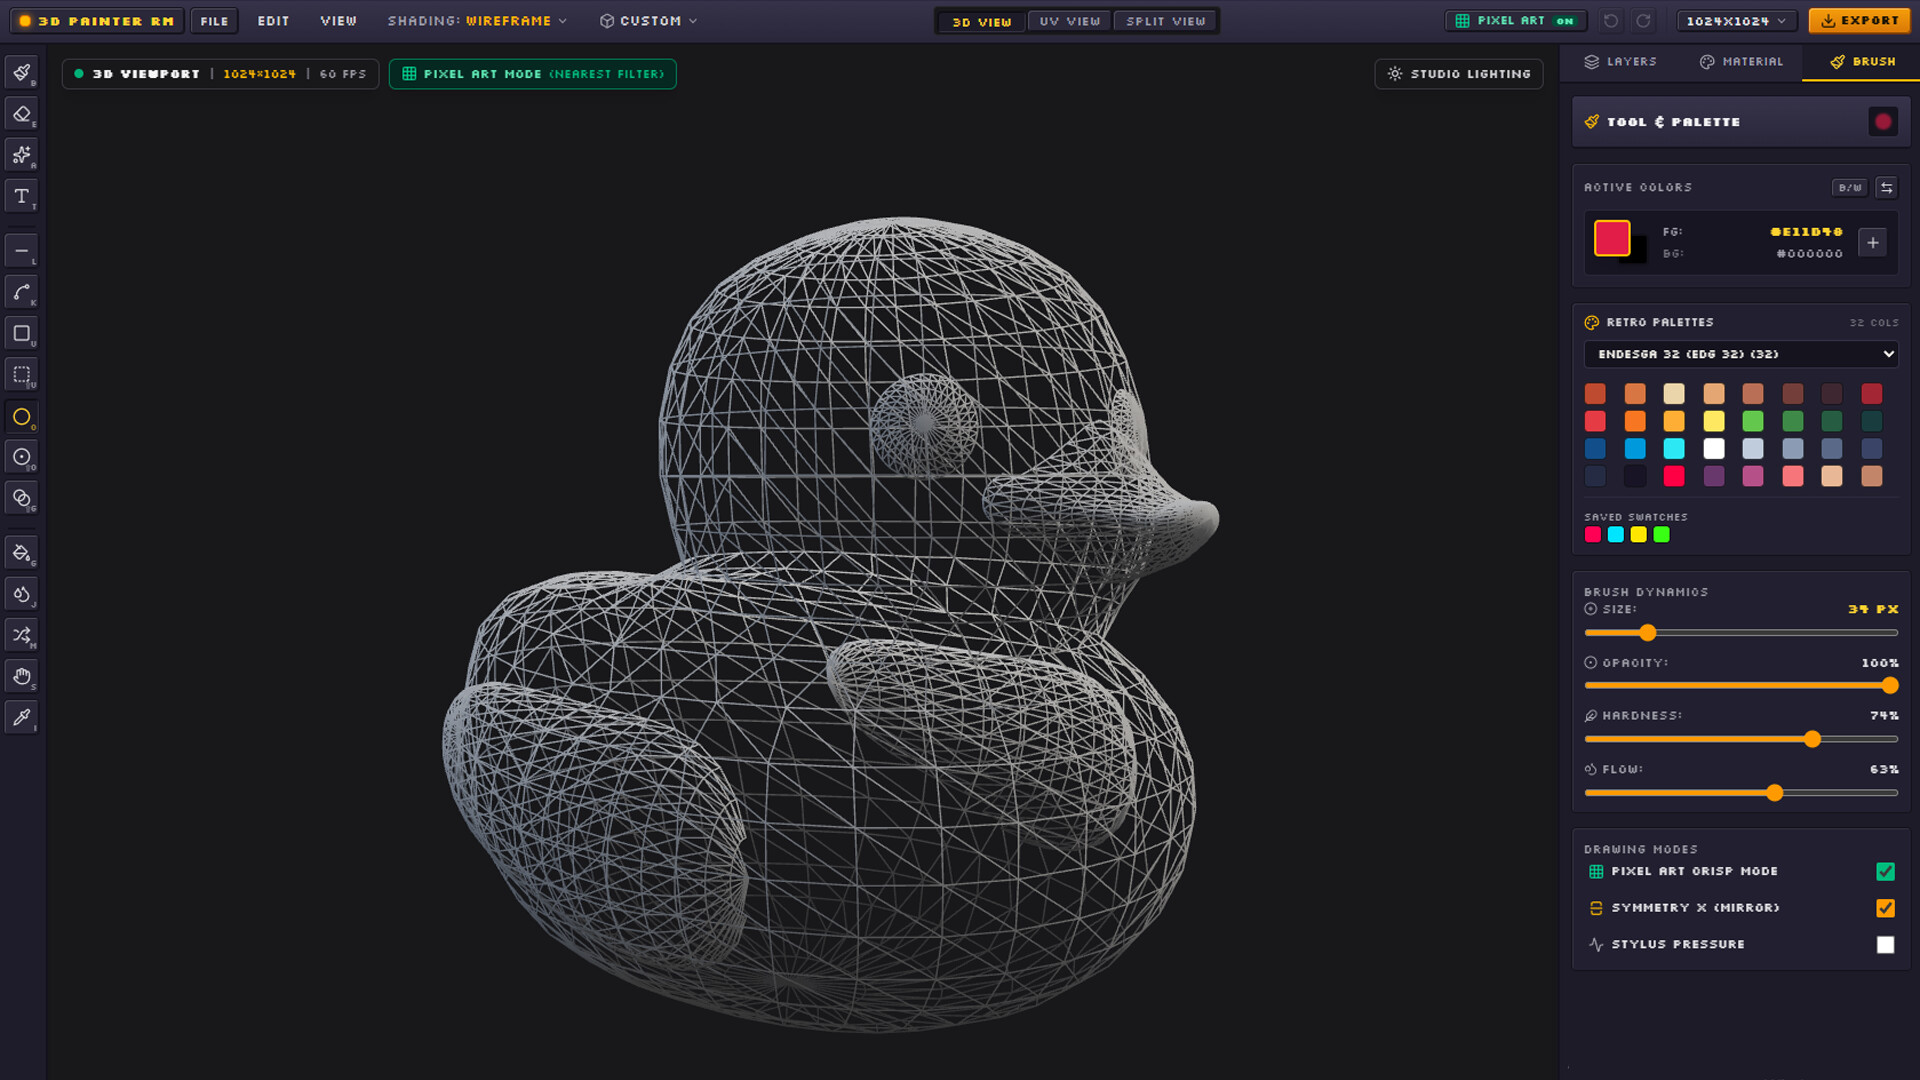Screen dimensions: 1920x1080
Task: Click the plus button beside color hex values
Action: click(x=1872, y=242)
